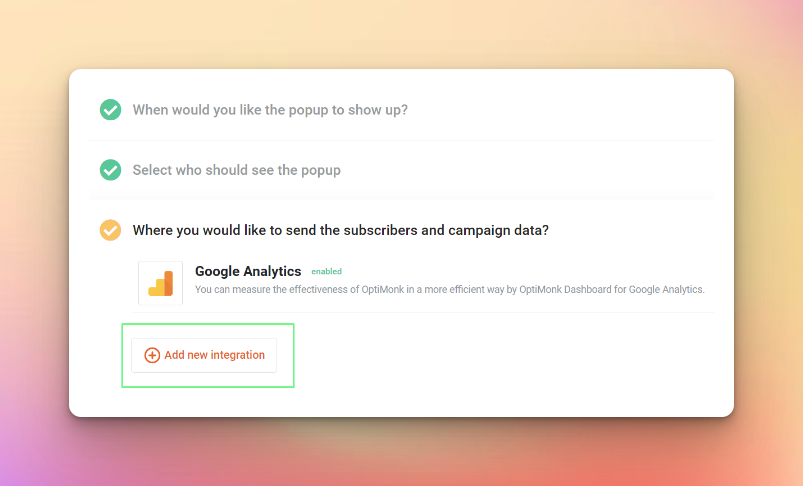Click the orange checkmark beside subscribers data question

pos(111,230)
